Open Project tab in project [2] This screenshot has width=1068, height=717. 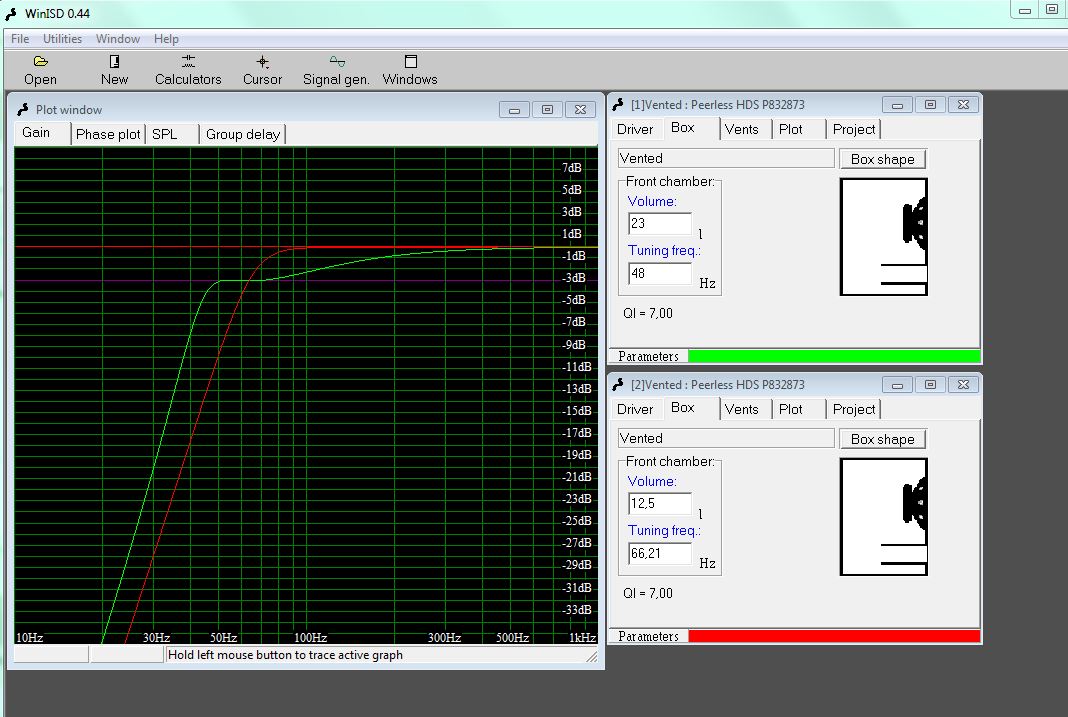tap(853, 409)
